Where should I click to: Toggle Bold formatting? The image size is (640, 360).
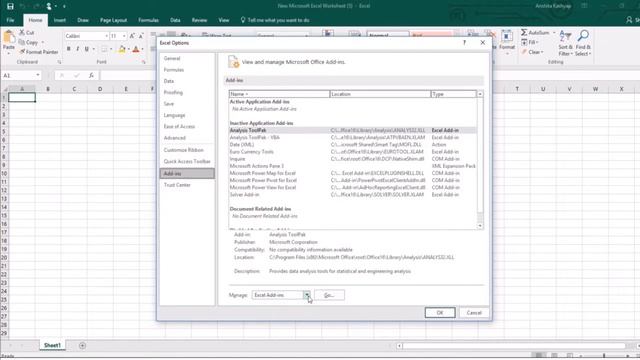coord(69,49)
